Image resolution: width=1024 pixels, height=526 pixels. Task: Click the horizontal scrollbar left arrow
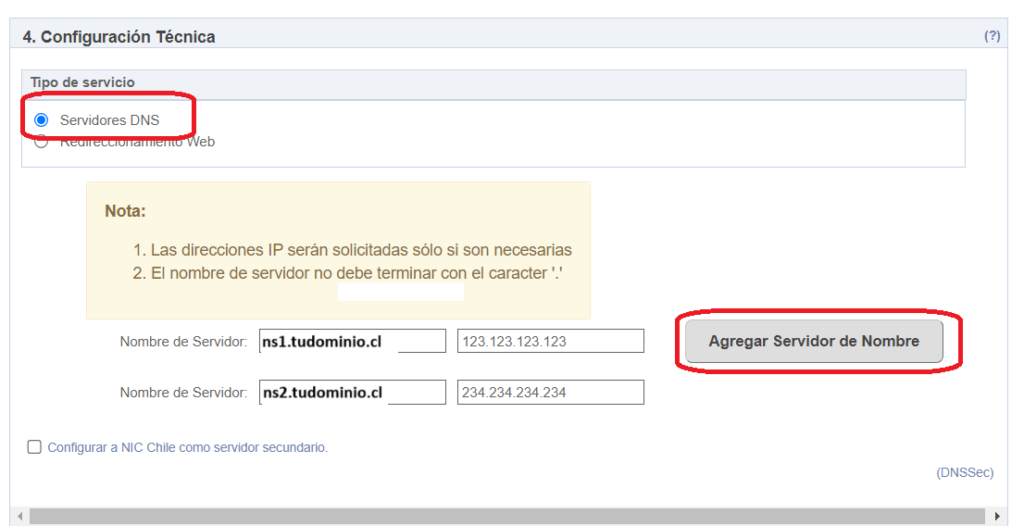[x=20, y=516]
